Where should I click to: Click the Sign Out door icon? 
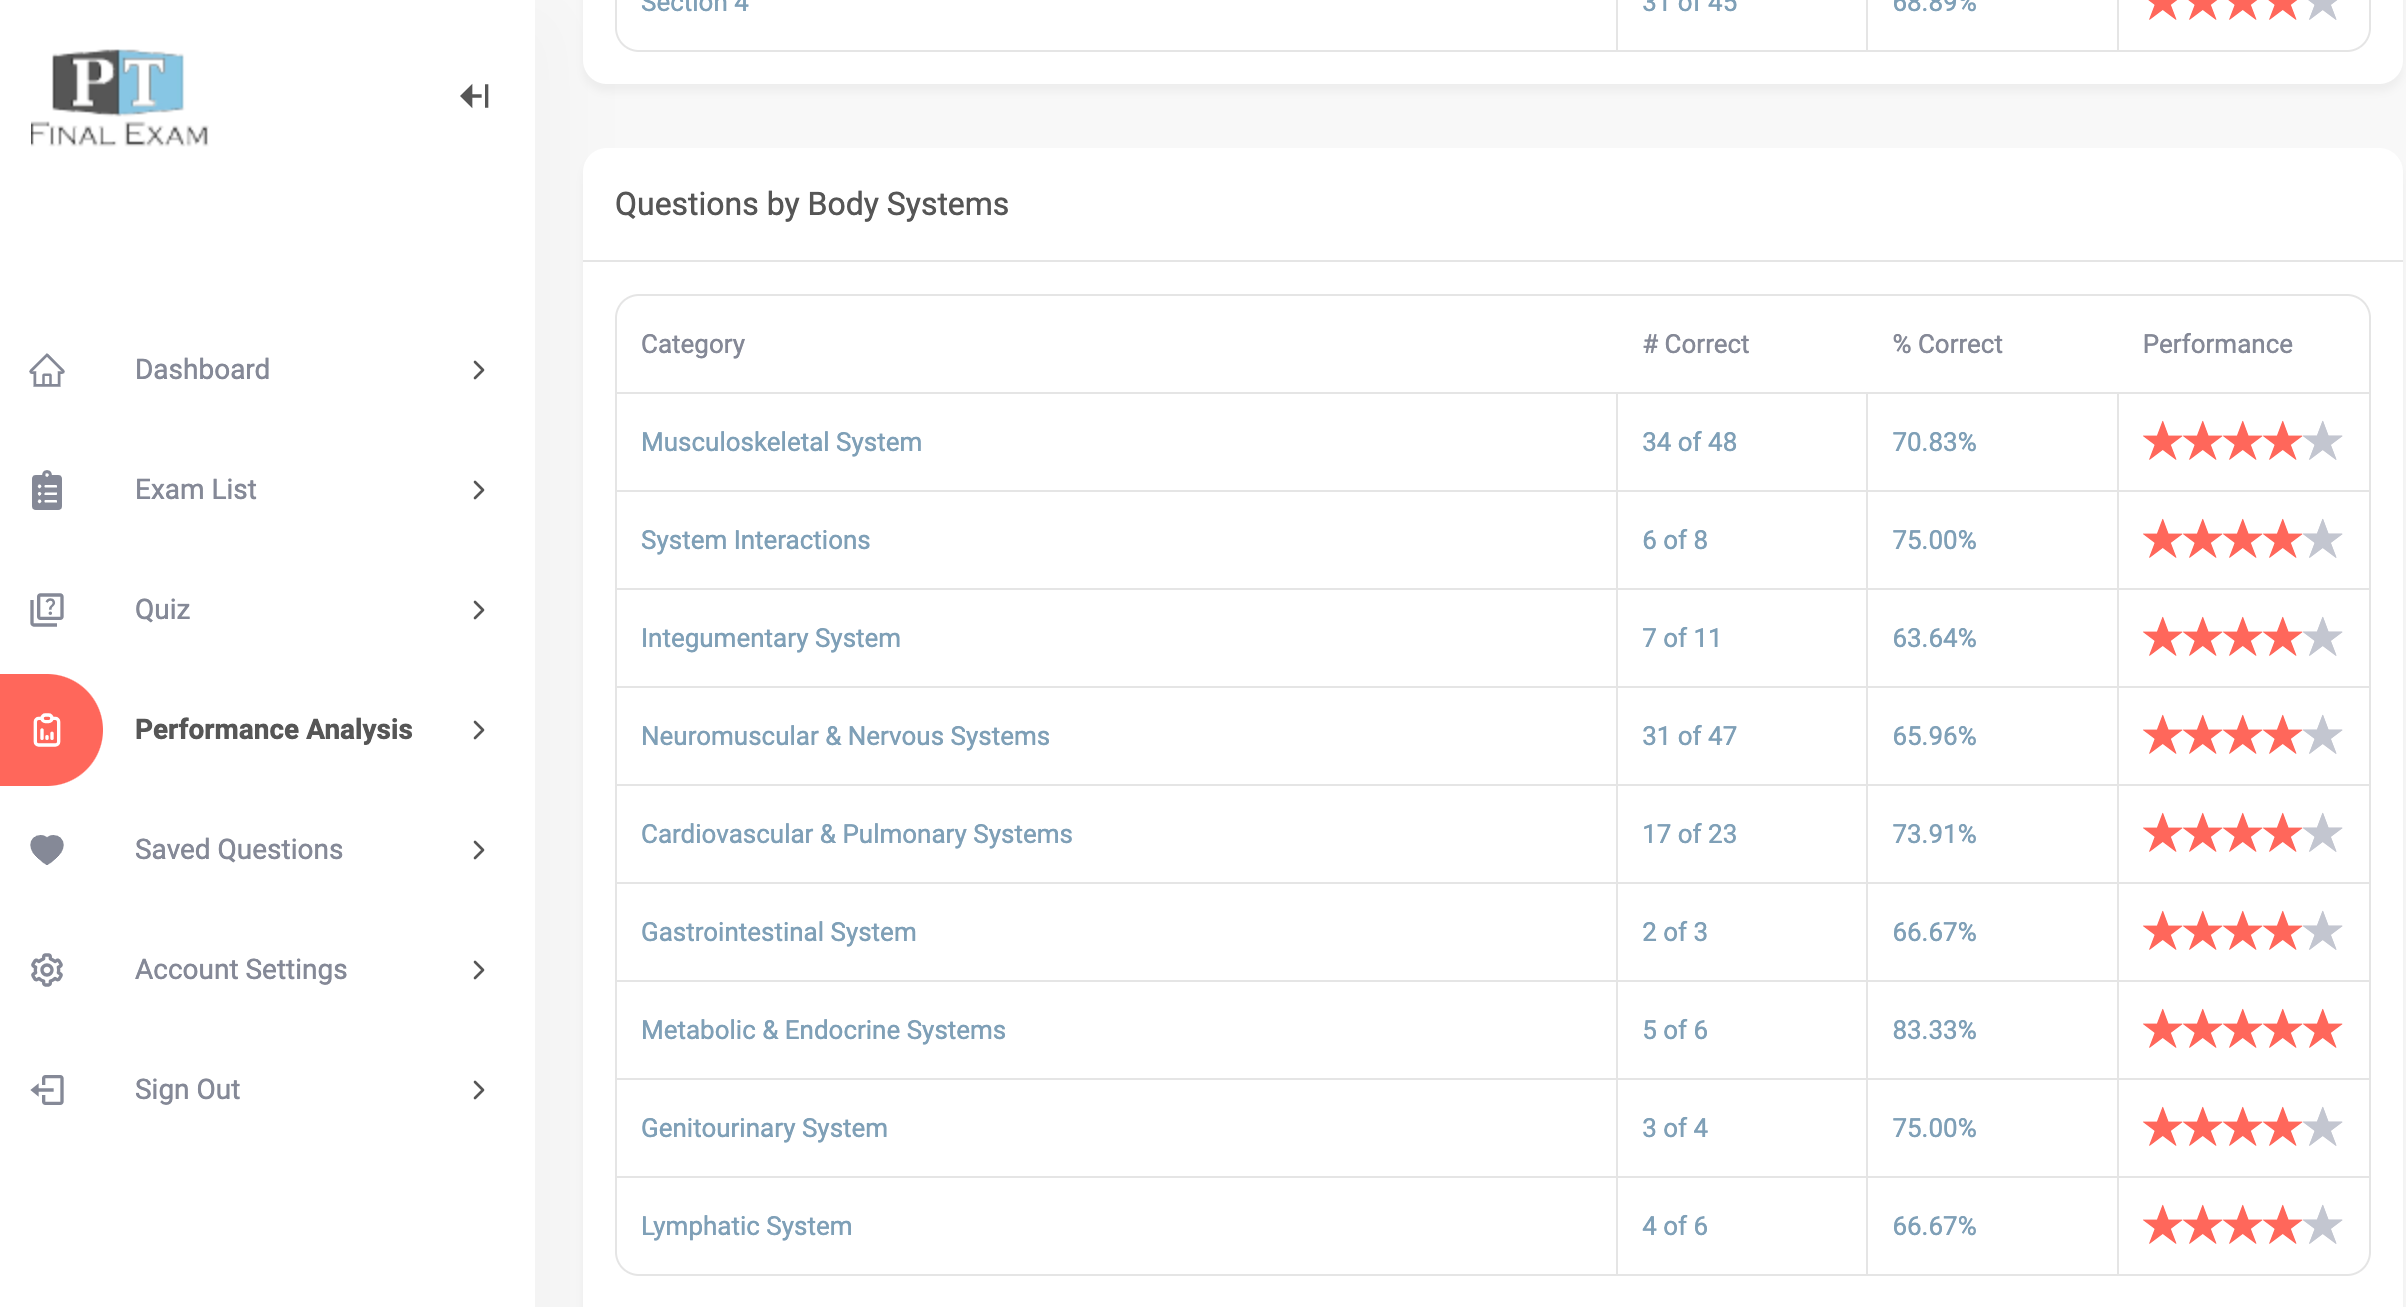coord(47,1090)
